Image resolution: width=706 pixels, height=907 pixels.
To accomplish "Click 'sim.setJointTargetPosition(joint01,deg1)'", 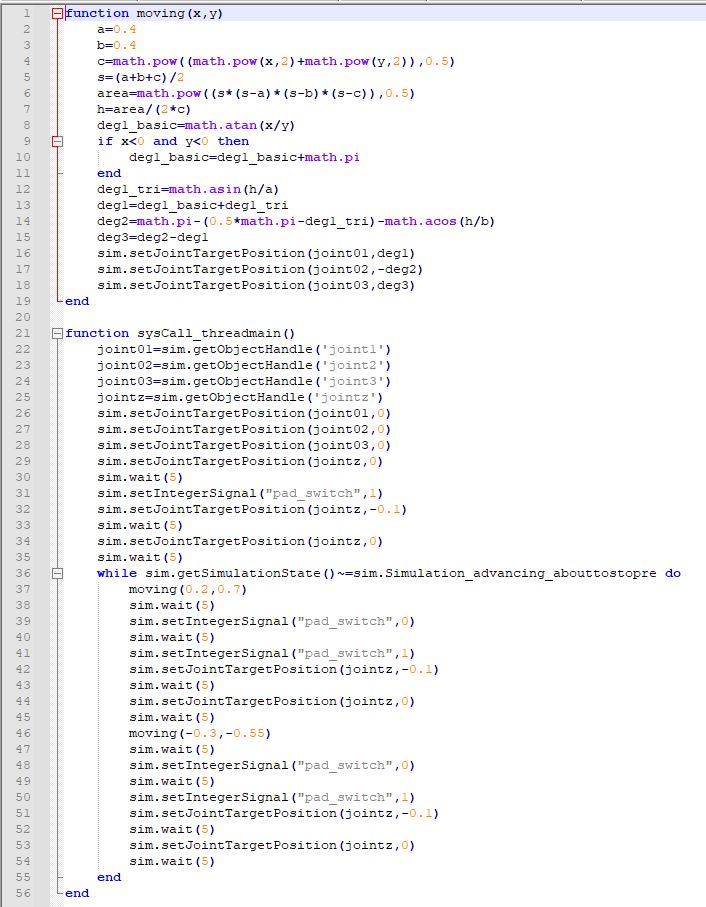I will click(x=256, y=253).
